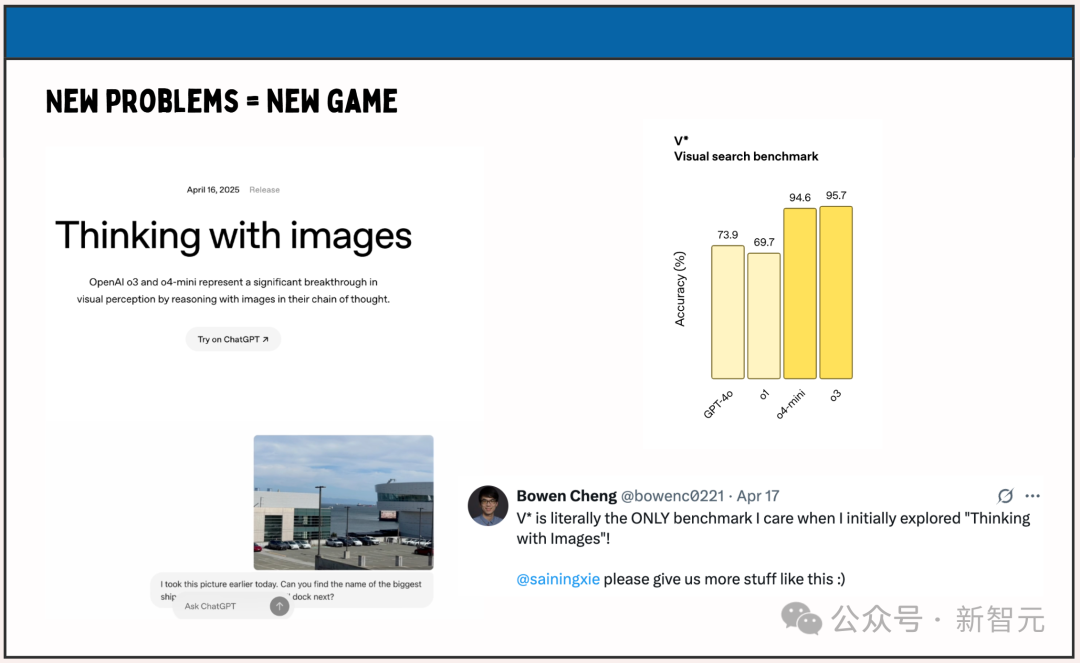The height and width of the screenshot is (663, 1080).
Task: Click the 'April 16, 2025' date text
Action: click(x=213, y=189)
